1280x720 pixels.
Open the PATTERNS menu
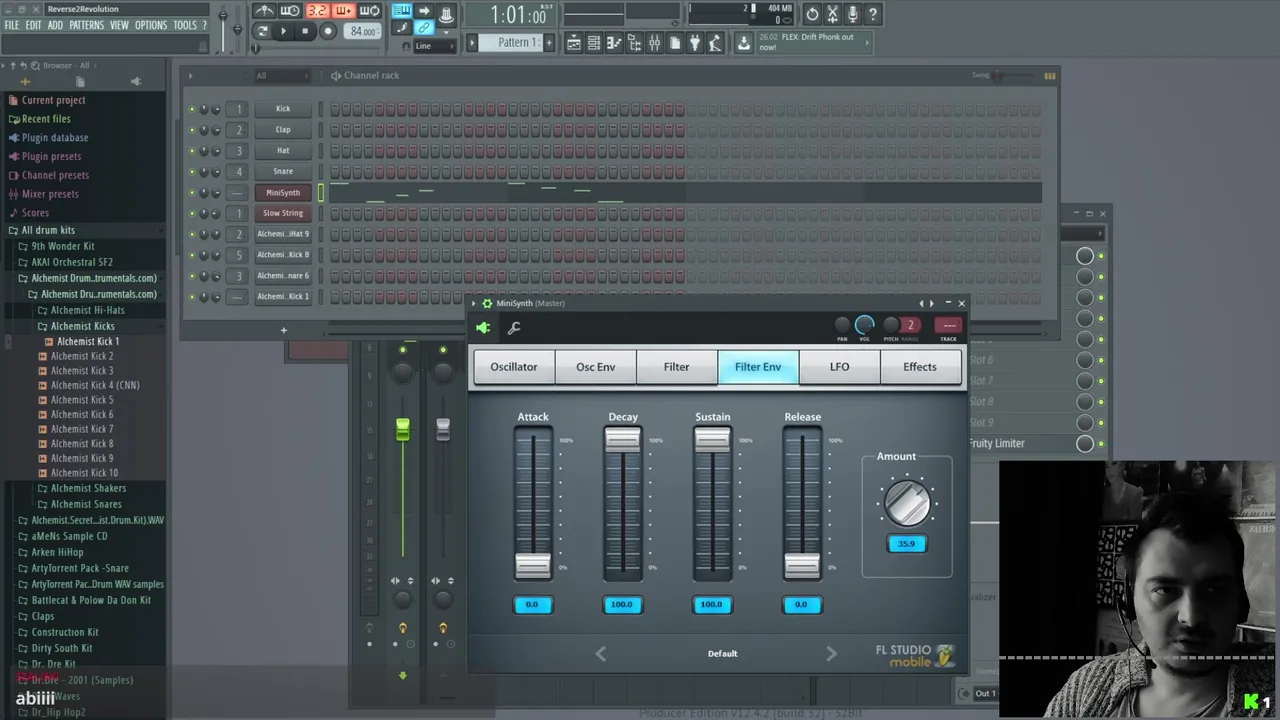point(86,25)
